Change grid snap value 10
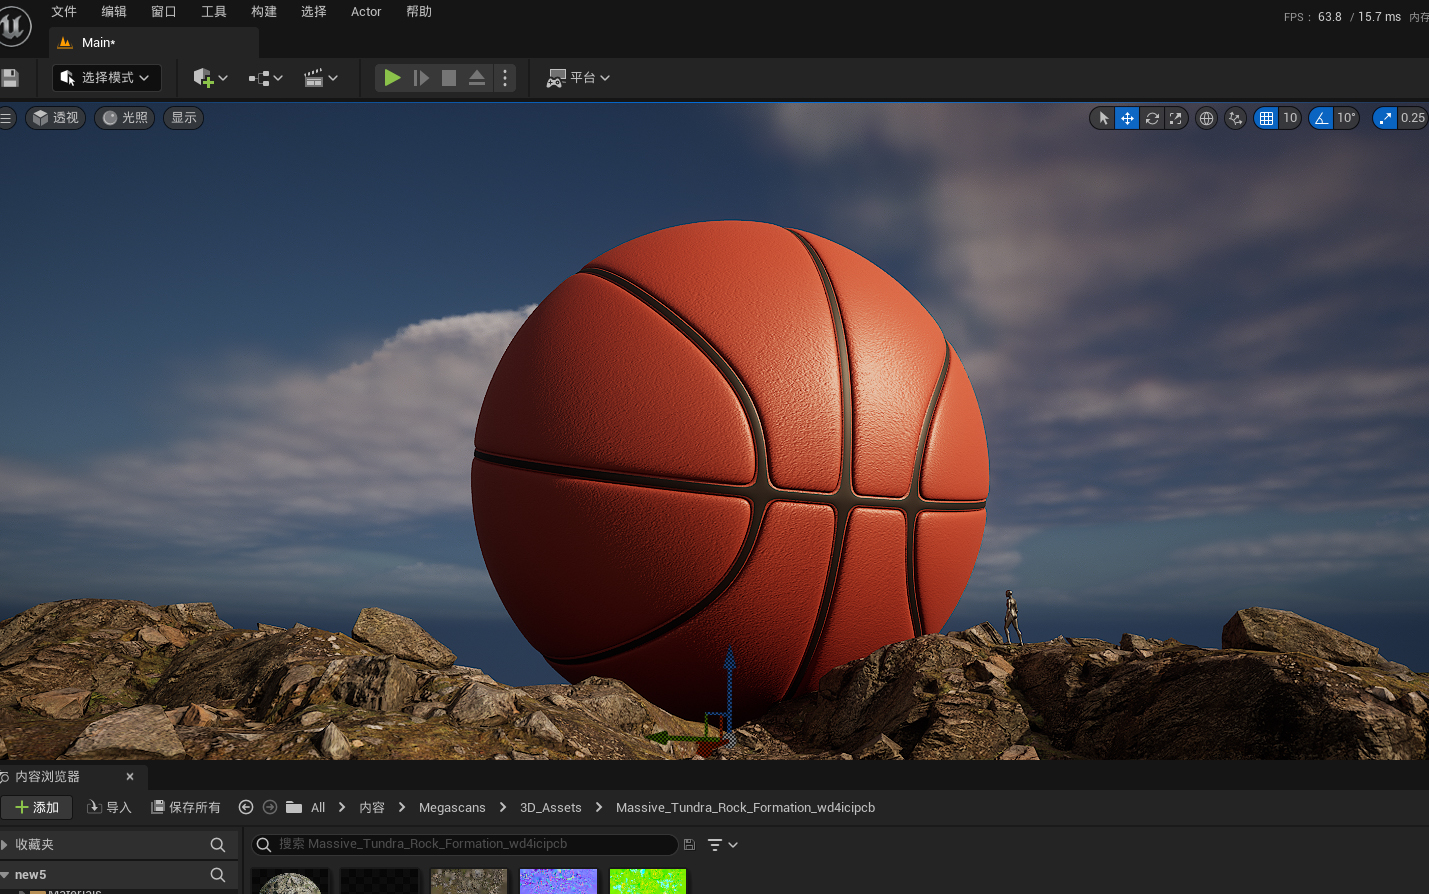1429x894 pixels. tap(1290, 118)
